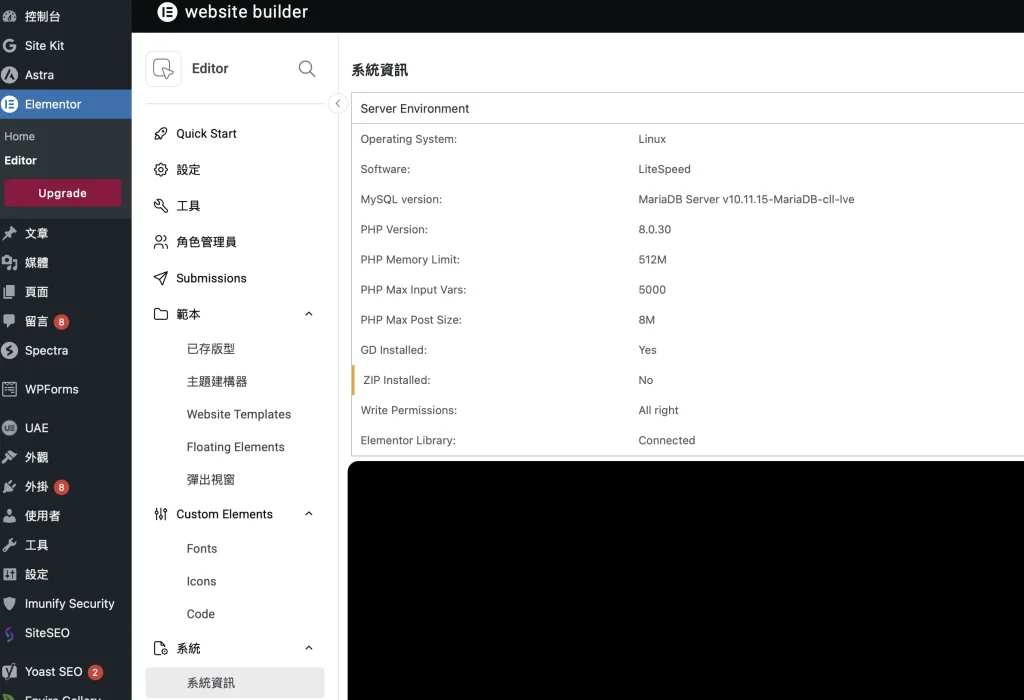
Task: Click the panel collapse arrow near Editor header
Action: click(337, 103)
